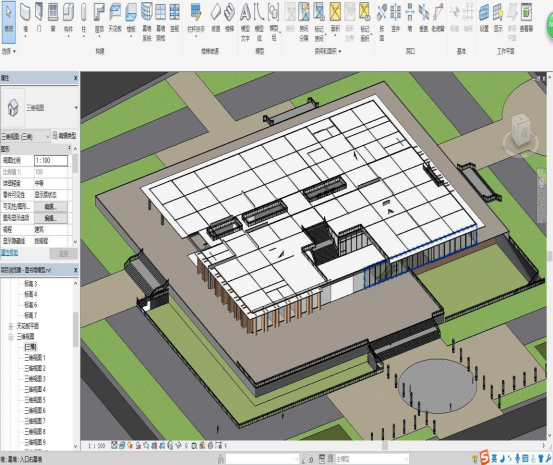Screen dimensions: 553x465
Task: Collapse the Graphics properties section
Action: (69, 148)
